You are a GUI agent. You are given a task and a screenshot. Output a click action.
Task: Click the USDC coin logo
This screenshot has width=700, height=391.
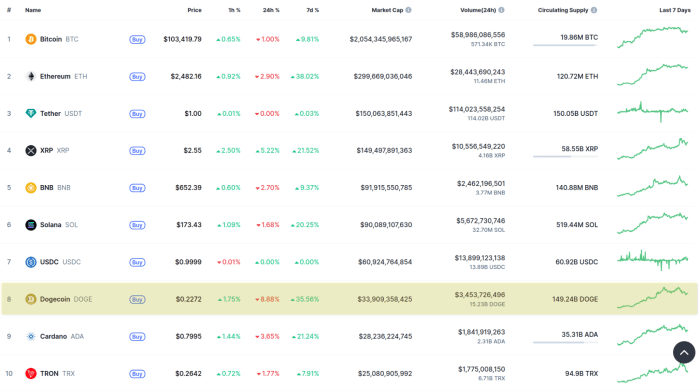click(31, 262)
